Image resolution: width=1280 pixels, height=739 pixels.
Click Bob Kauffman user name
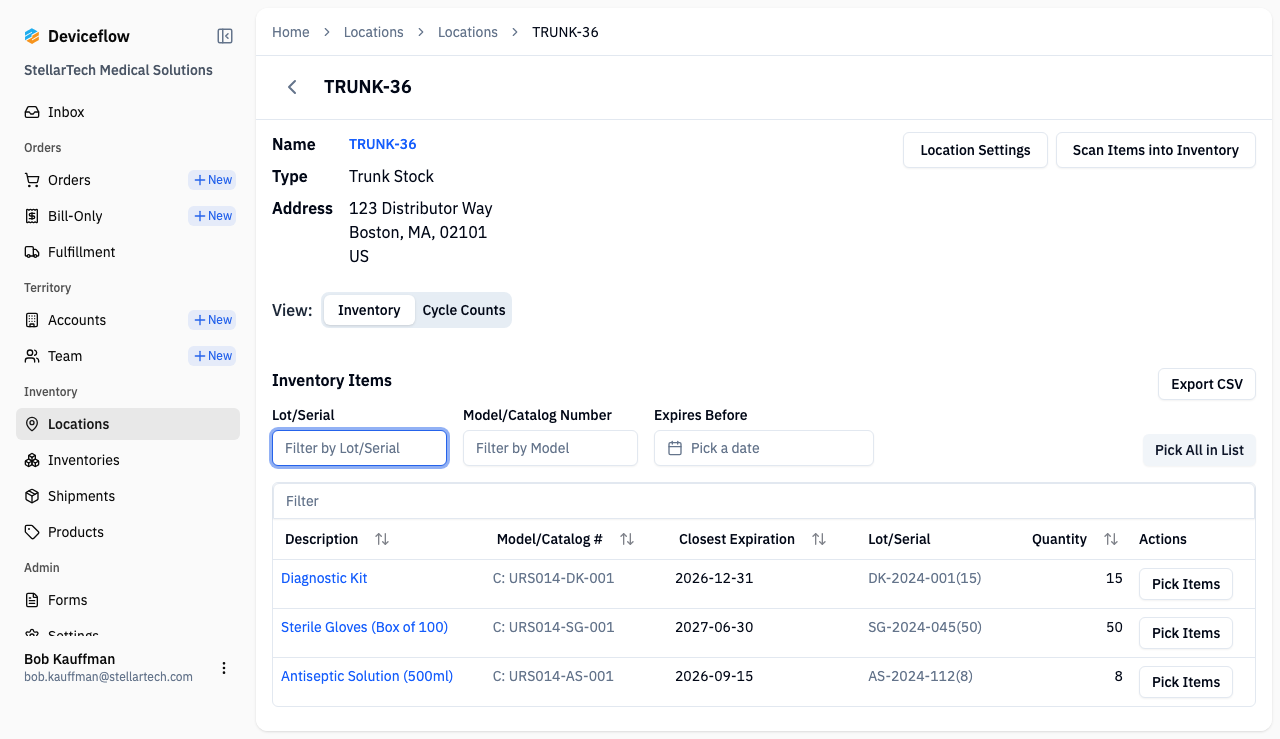point(69,659)
